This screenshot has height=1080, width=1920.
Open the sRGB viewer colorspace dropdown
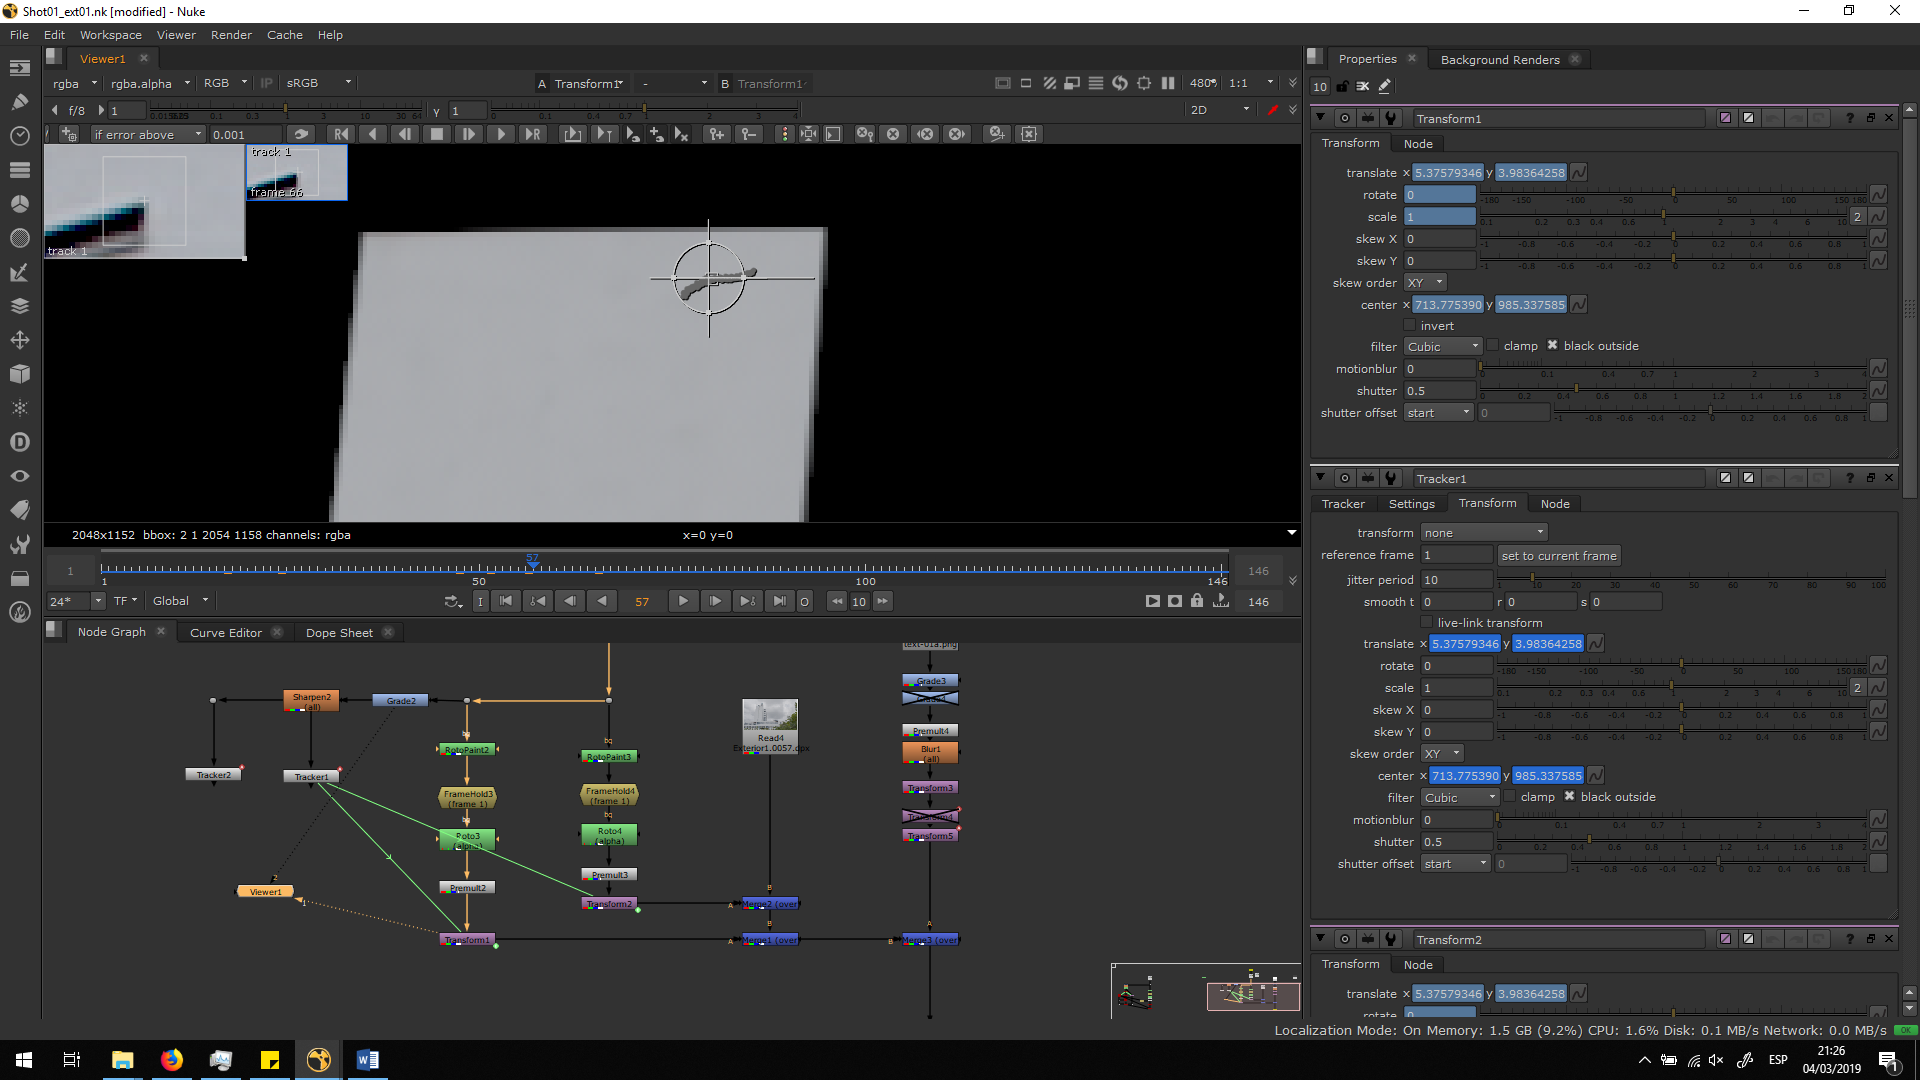(x=318, y=83)
